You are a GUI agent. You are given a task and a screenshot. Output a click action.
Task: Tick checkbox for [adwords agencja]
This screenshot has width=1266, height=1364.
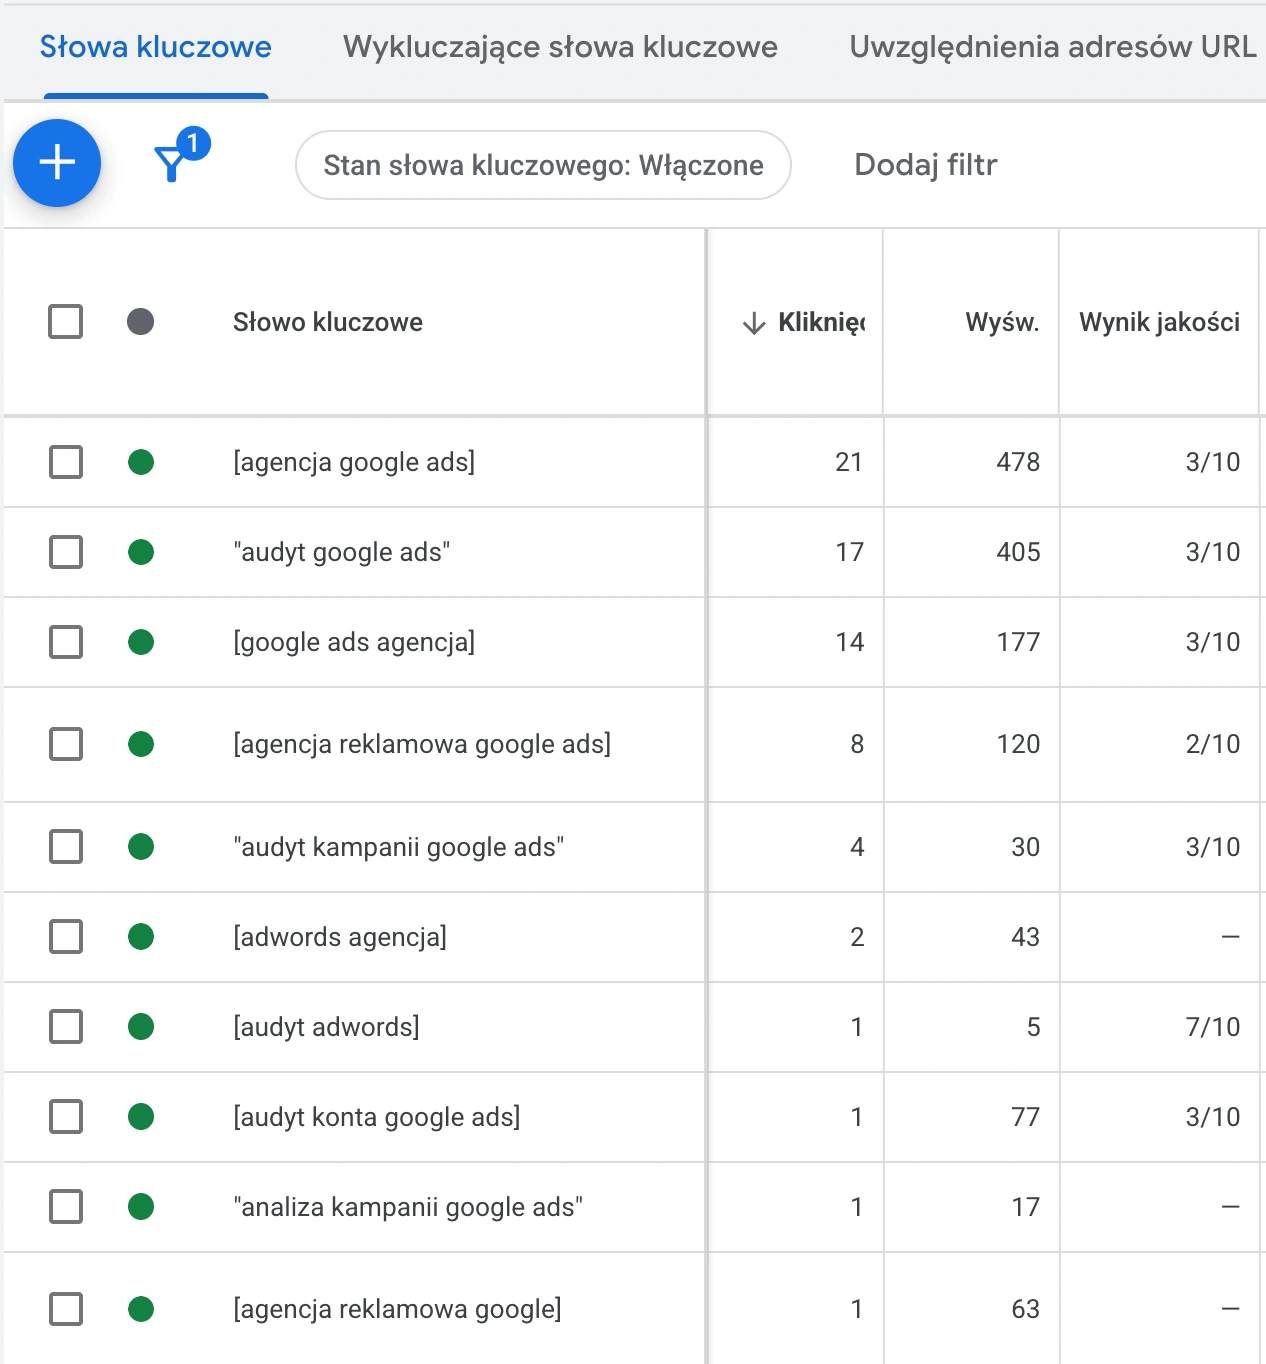66,937
